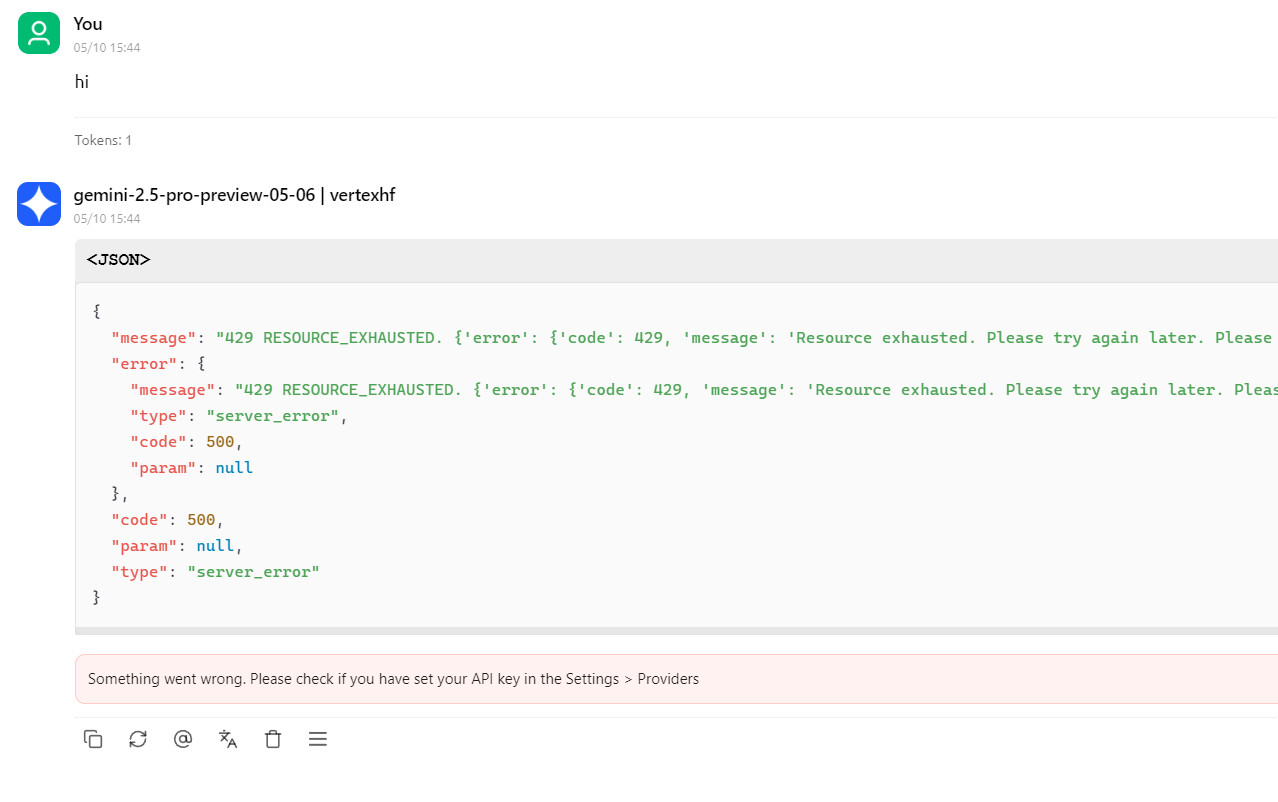Click the user message timestamp 05/10 15:44
The image size is (1278, 802).
(107, 48)
